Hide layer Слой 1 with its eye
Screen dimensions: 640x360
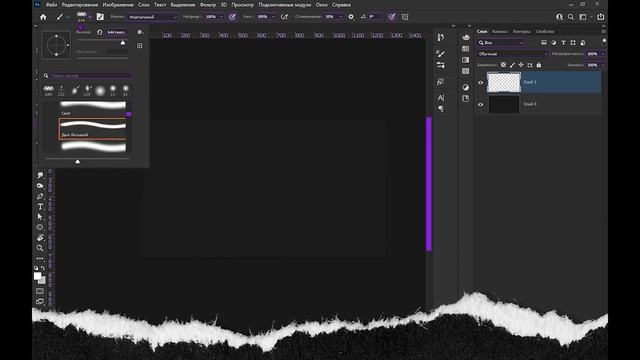click(x=480, y=82)
